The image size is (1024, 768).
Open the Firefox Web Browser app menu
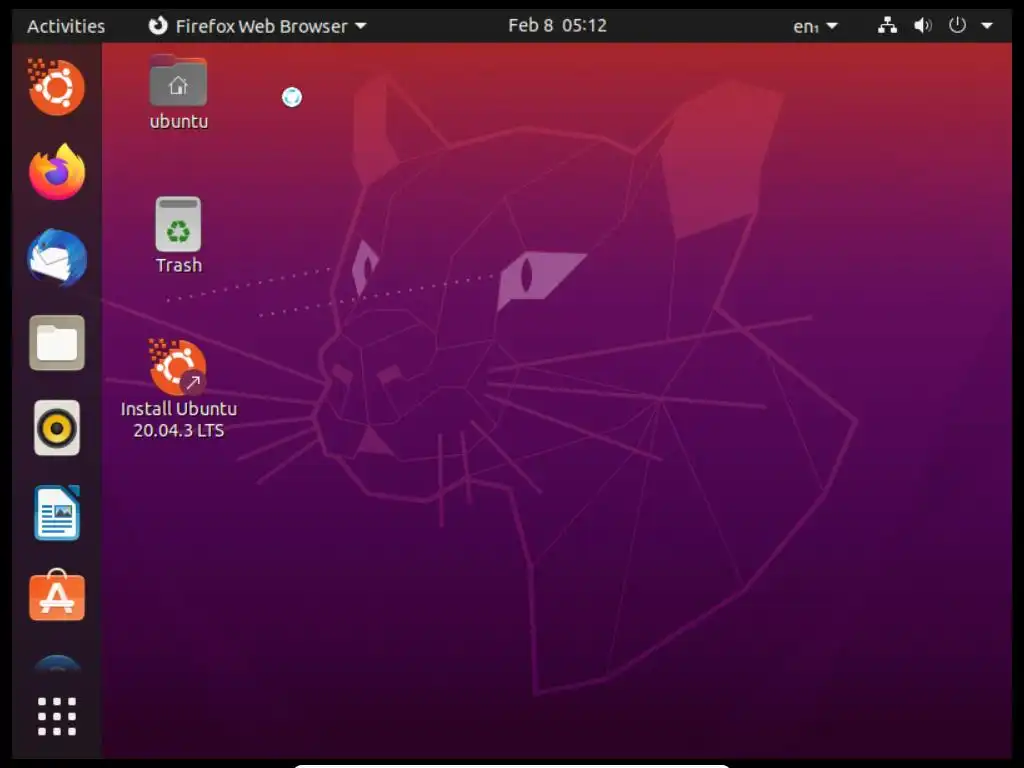(x=258, y=26)
